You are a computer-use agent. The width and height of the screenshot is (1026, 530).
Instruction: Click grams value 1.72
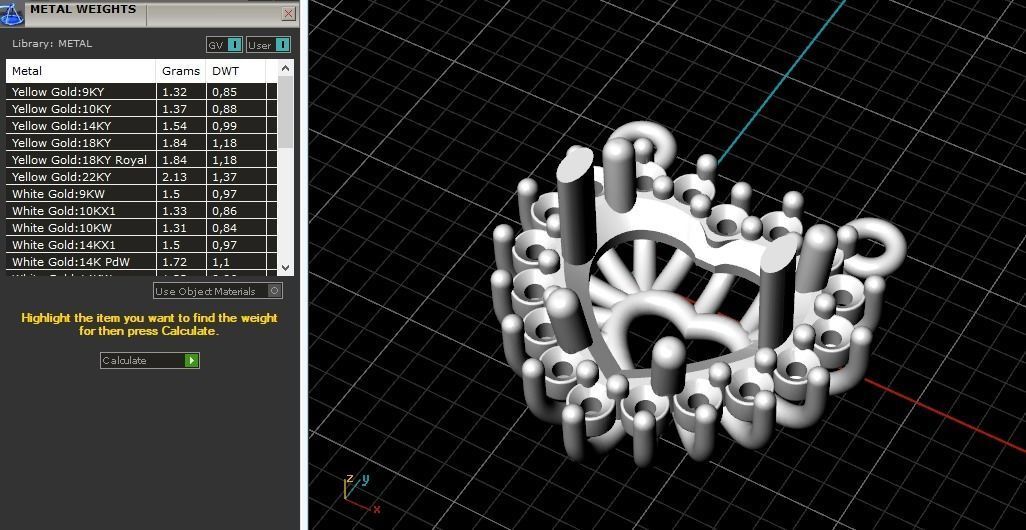point(174,262)
